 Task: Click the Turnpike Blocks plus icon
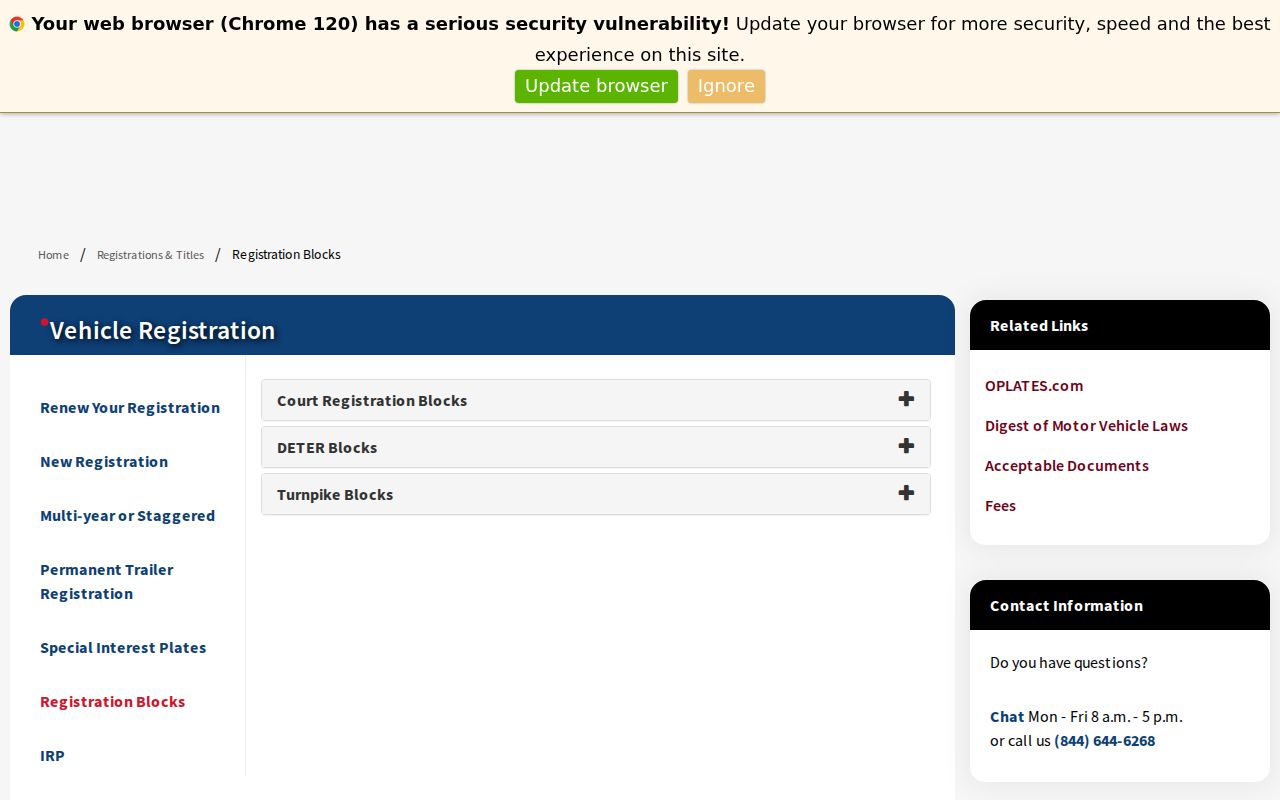(x=906, y=493)
